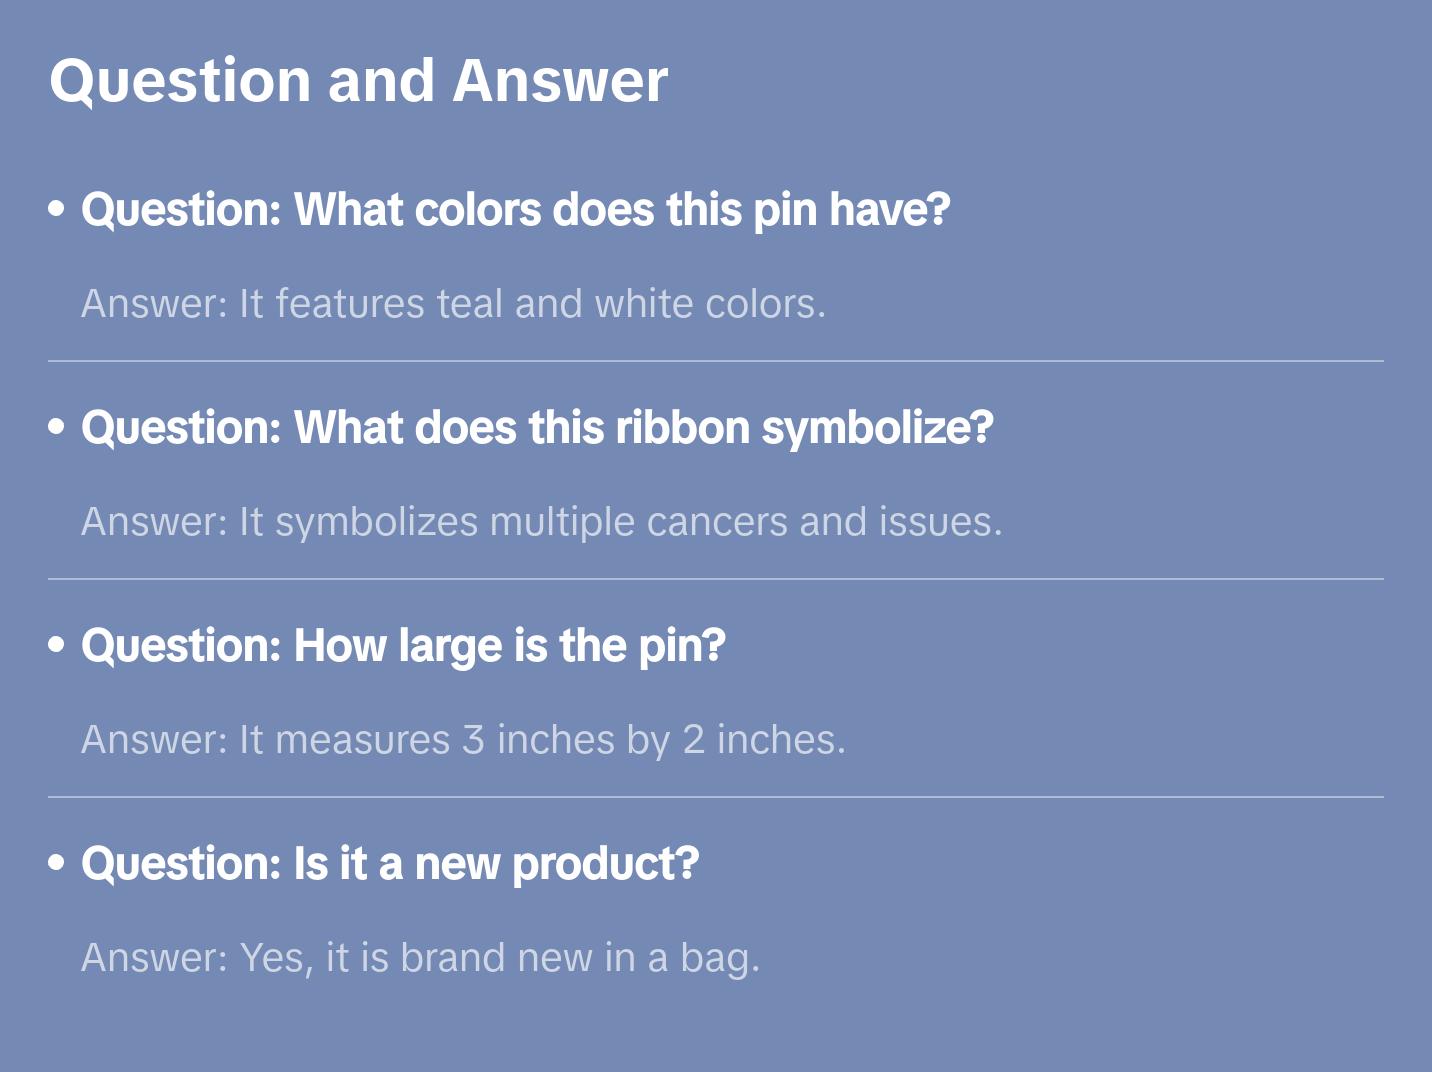Click the "3 inches by 2 inches" answer
This screenshot has height=1072, width=1432.
463,740
